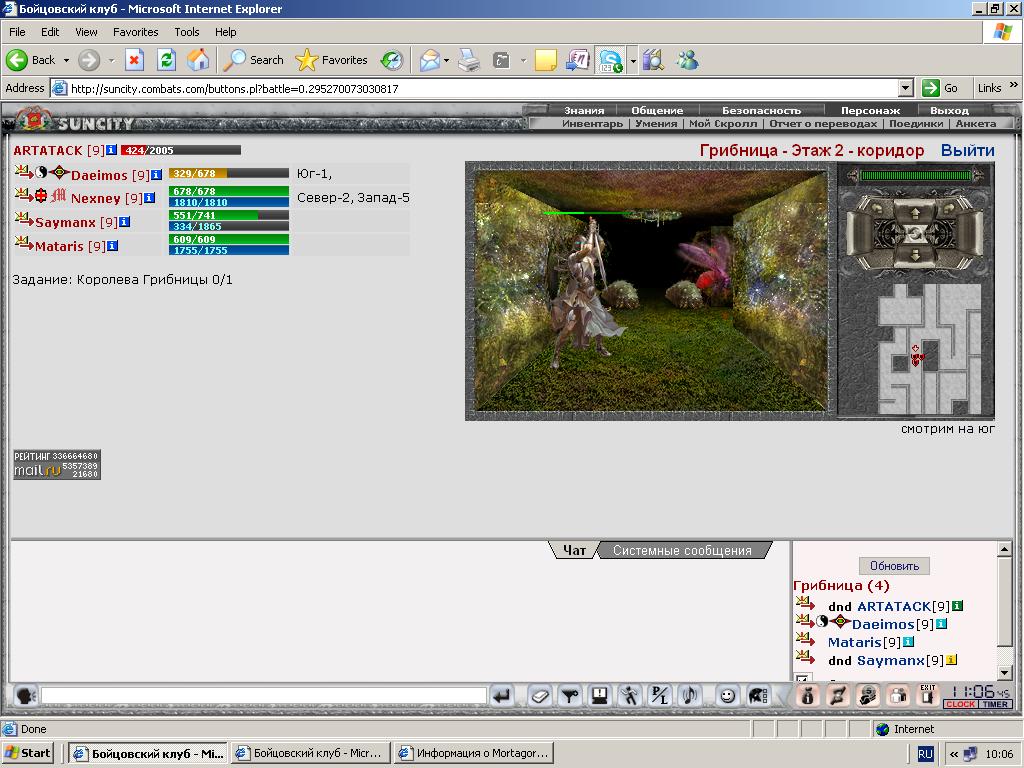Click player list scrollbar down arrow
The image size is (1024, 768).
click(1005, 673)
